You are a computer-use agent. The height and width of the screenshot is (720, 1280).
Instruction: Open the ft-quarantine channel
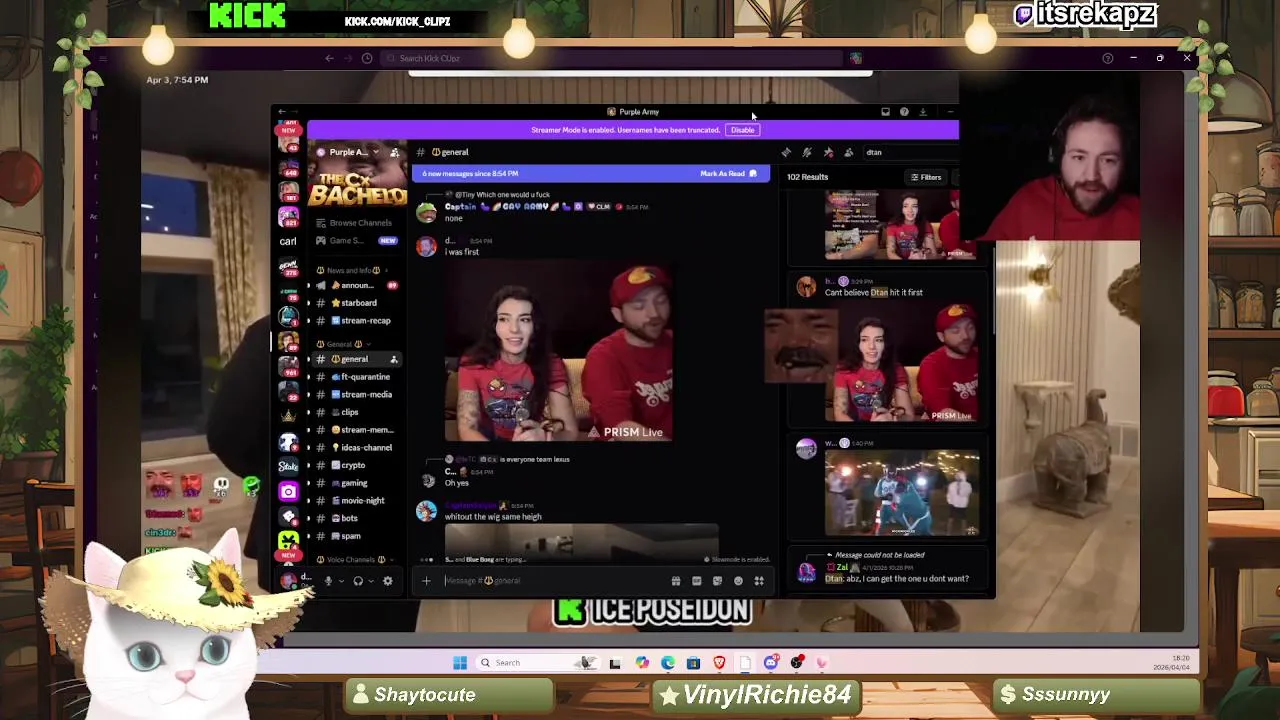[355, 377]
